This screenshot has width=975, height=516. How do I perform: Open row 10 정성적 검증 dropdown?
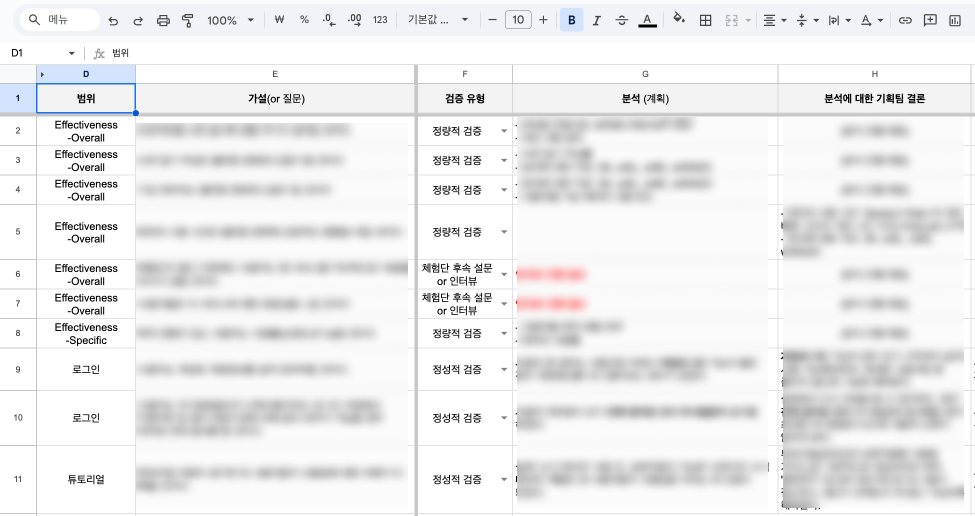click(504, 418)
